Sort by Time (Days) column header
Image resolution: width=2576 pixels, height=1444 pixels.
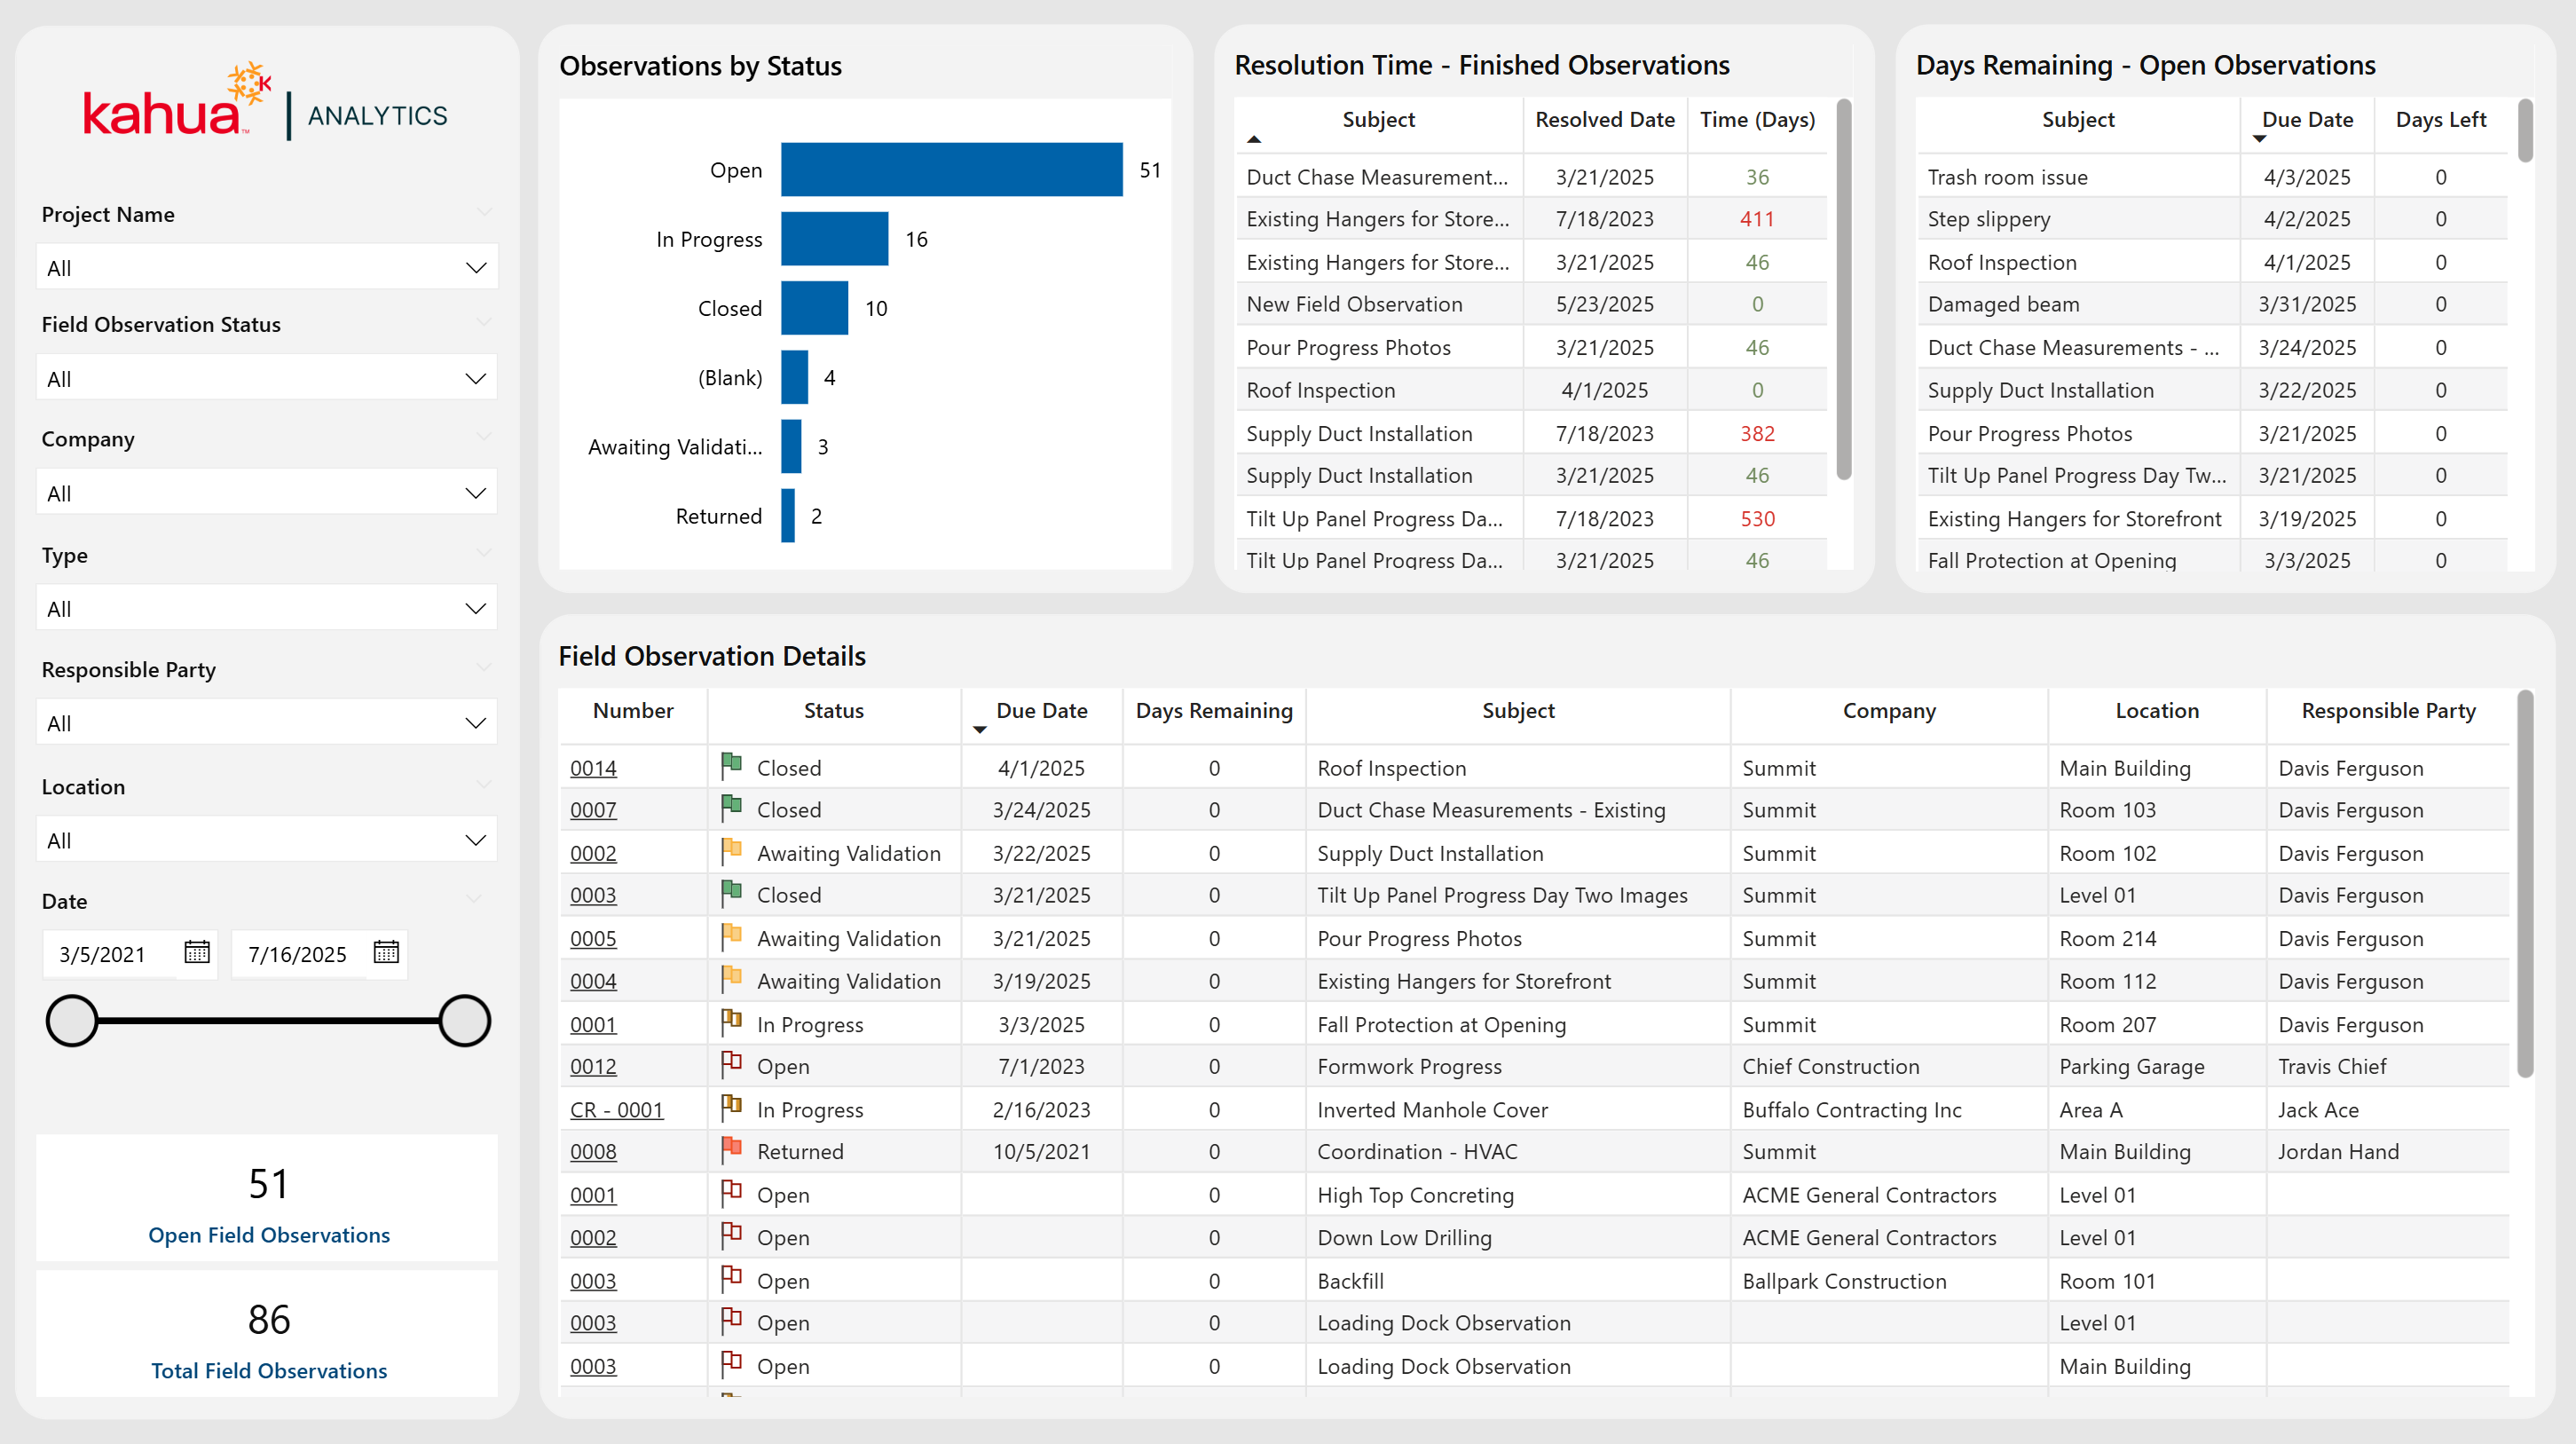(1757, 120)
